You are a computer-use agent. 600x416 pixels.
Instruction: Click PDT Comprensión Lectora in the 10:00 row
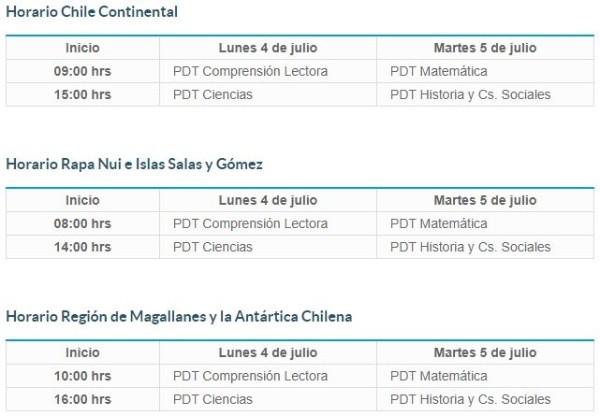pos(250,376)
